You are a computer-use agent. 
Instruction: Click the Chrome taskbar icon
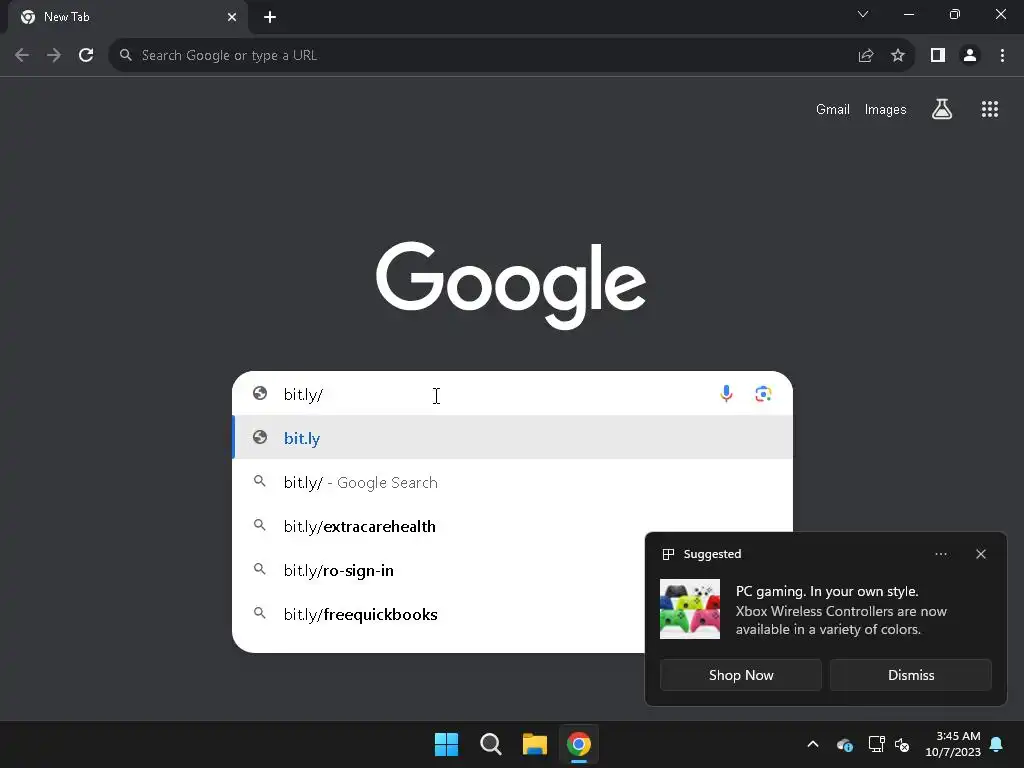click(579, 744)
